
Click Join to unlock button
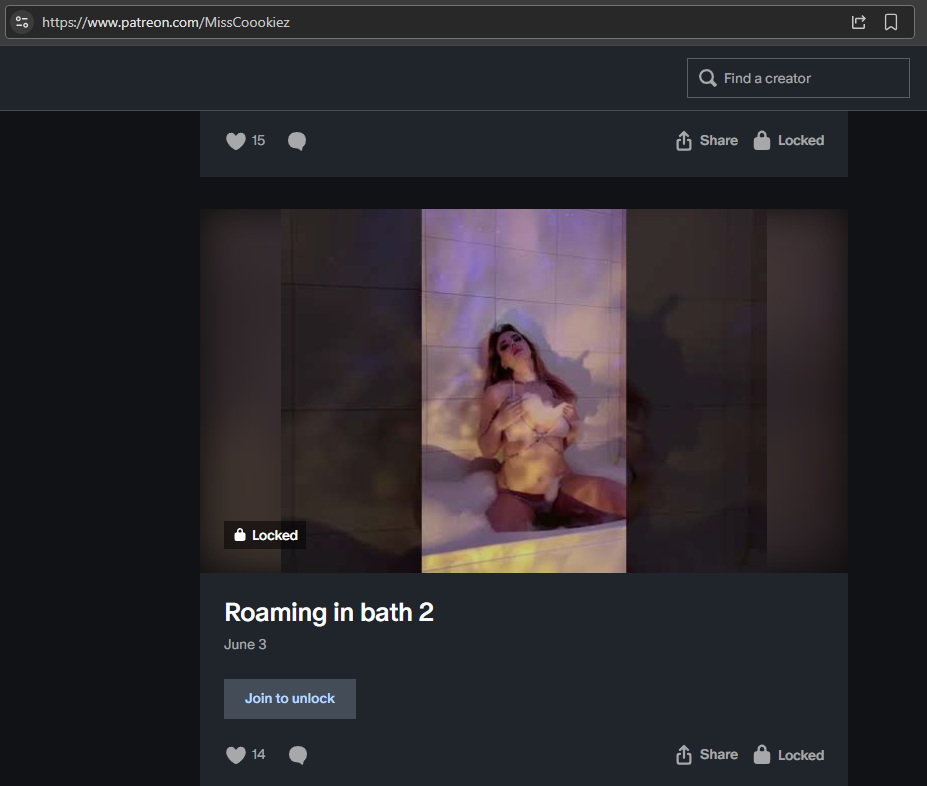click(290, 699)
